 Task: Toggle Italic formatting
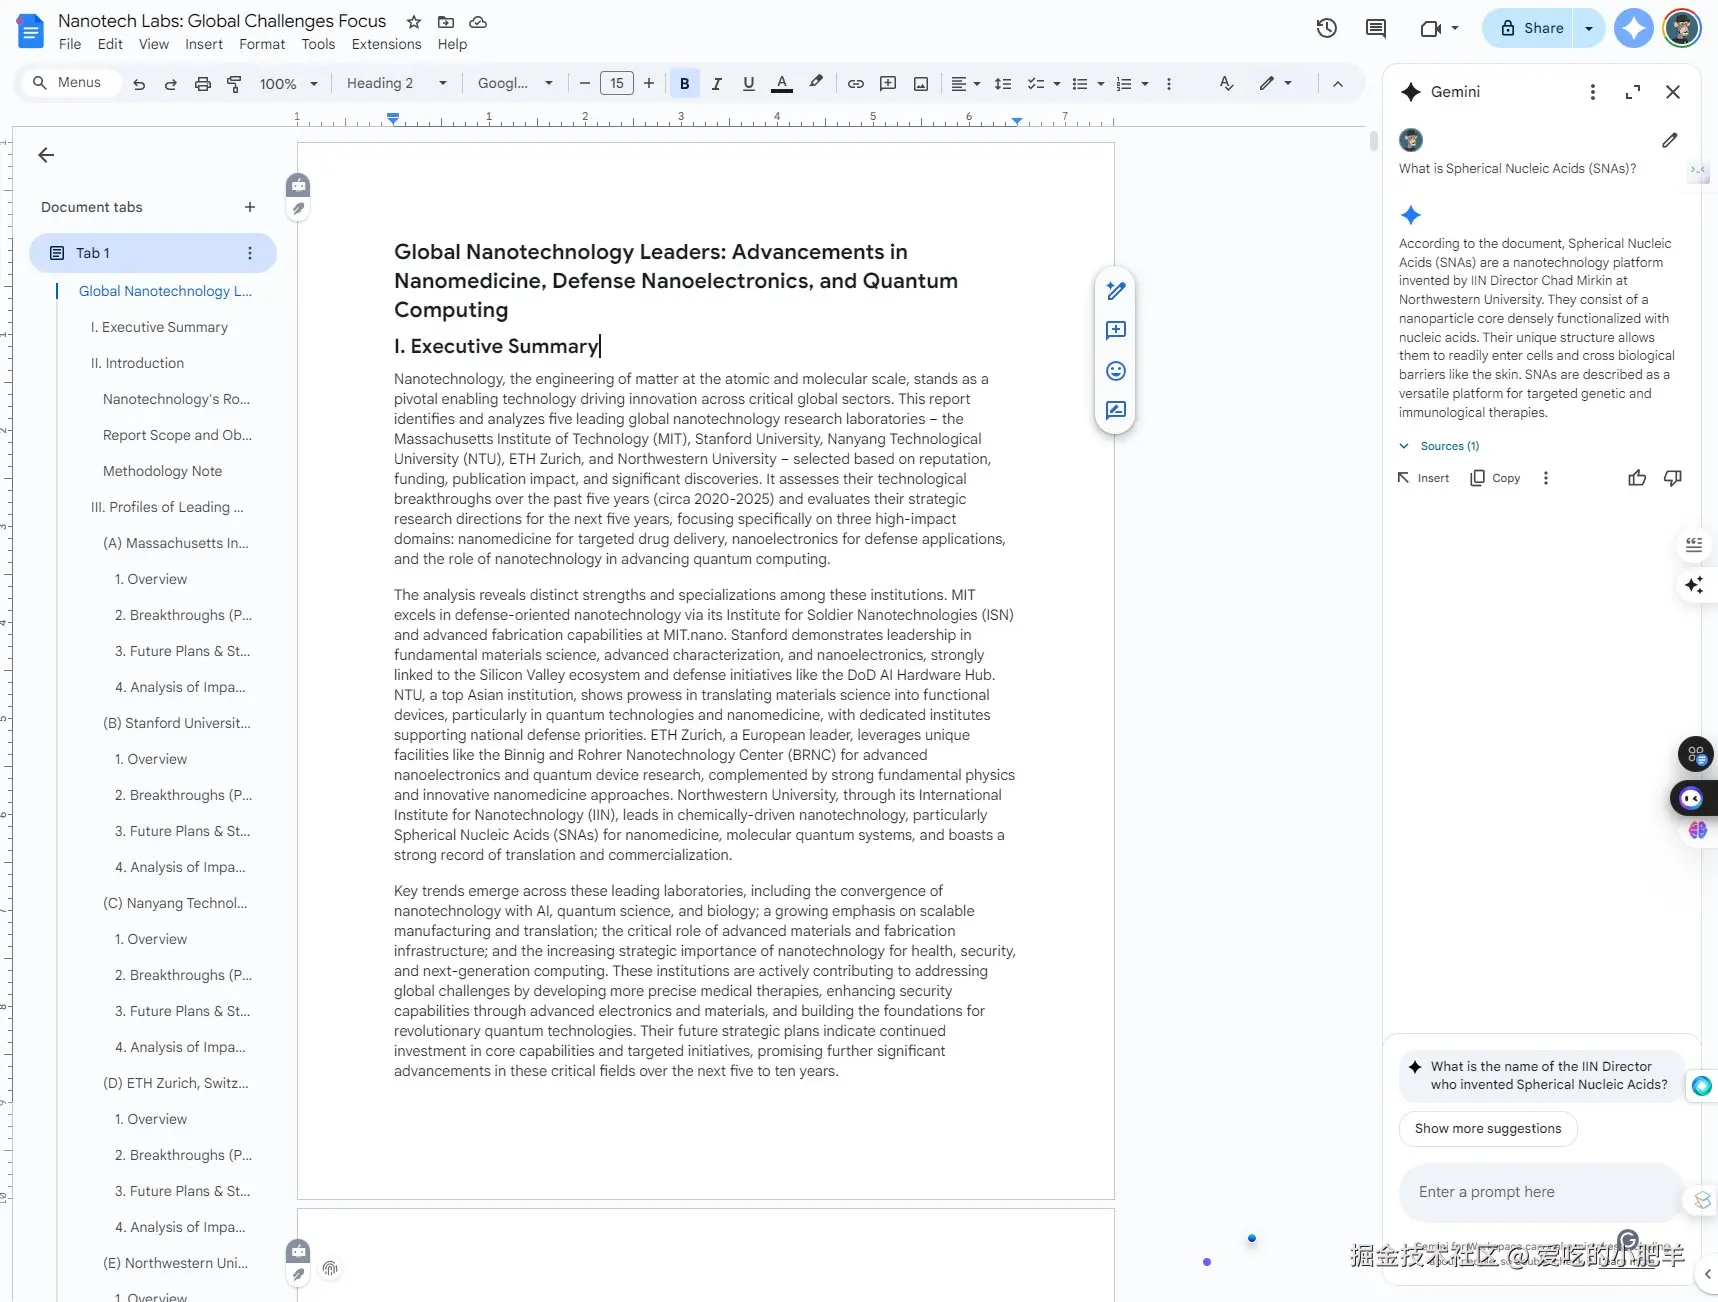tap(717, 84)
